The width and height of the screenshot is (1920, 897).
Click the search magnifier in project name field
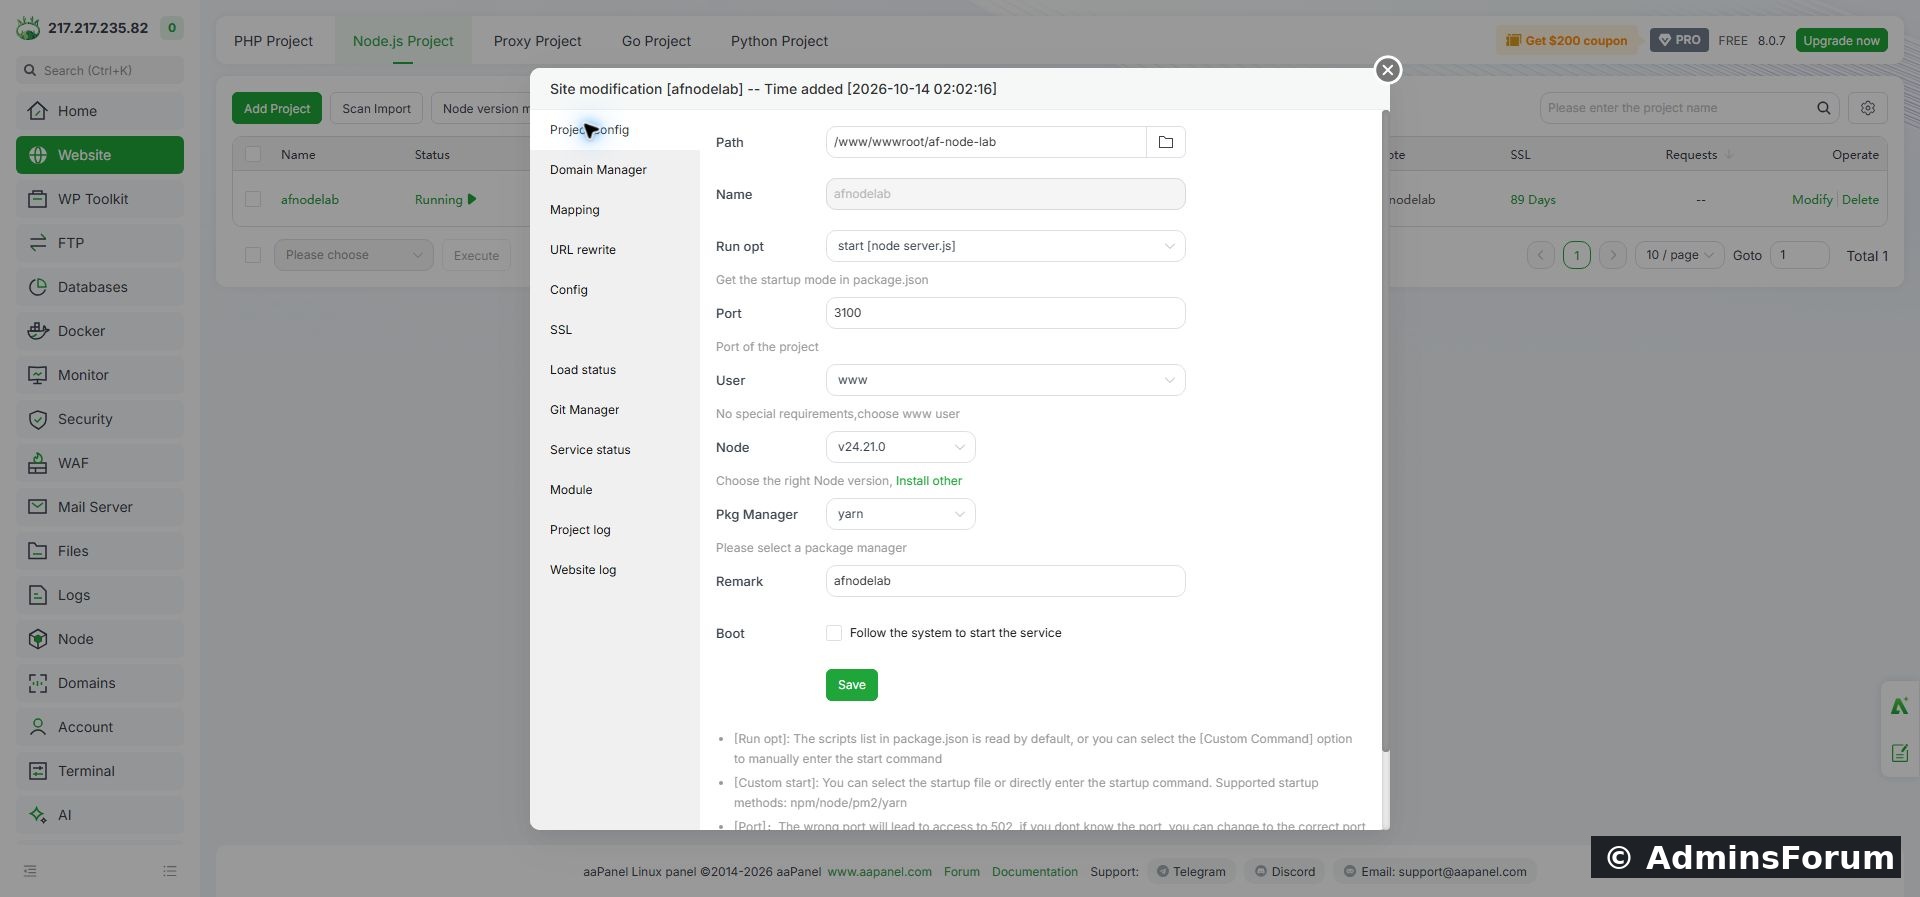(x=1824, y=108)
